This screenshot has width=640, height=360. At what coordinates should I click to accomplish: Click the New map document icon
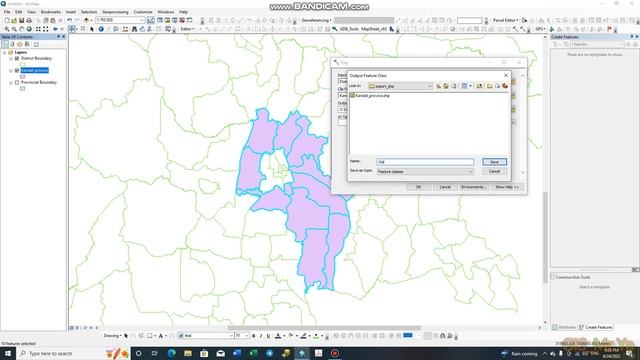point(7,20)
